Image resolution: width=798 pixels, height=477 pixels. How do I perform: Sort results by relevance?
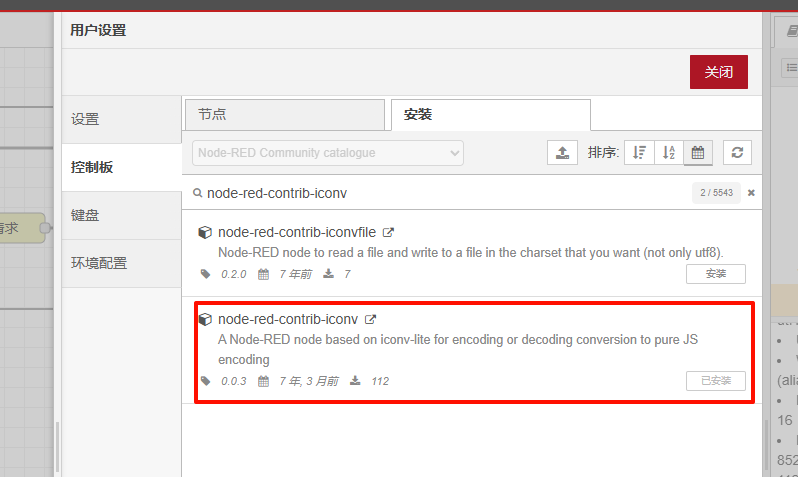click(639, 153)
